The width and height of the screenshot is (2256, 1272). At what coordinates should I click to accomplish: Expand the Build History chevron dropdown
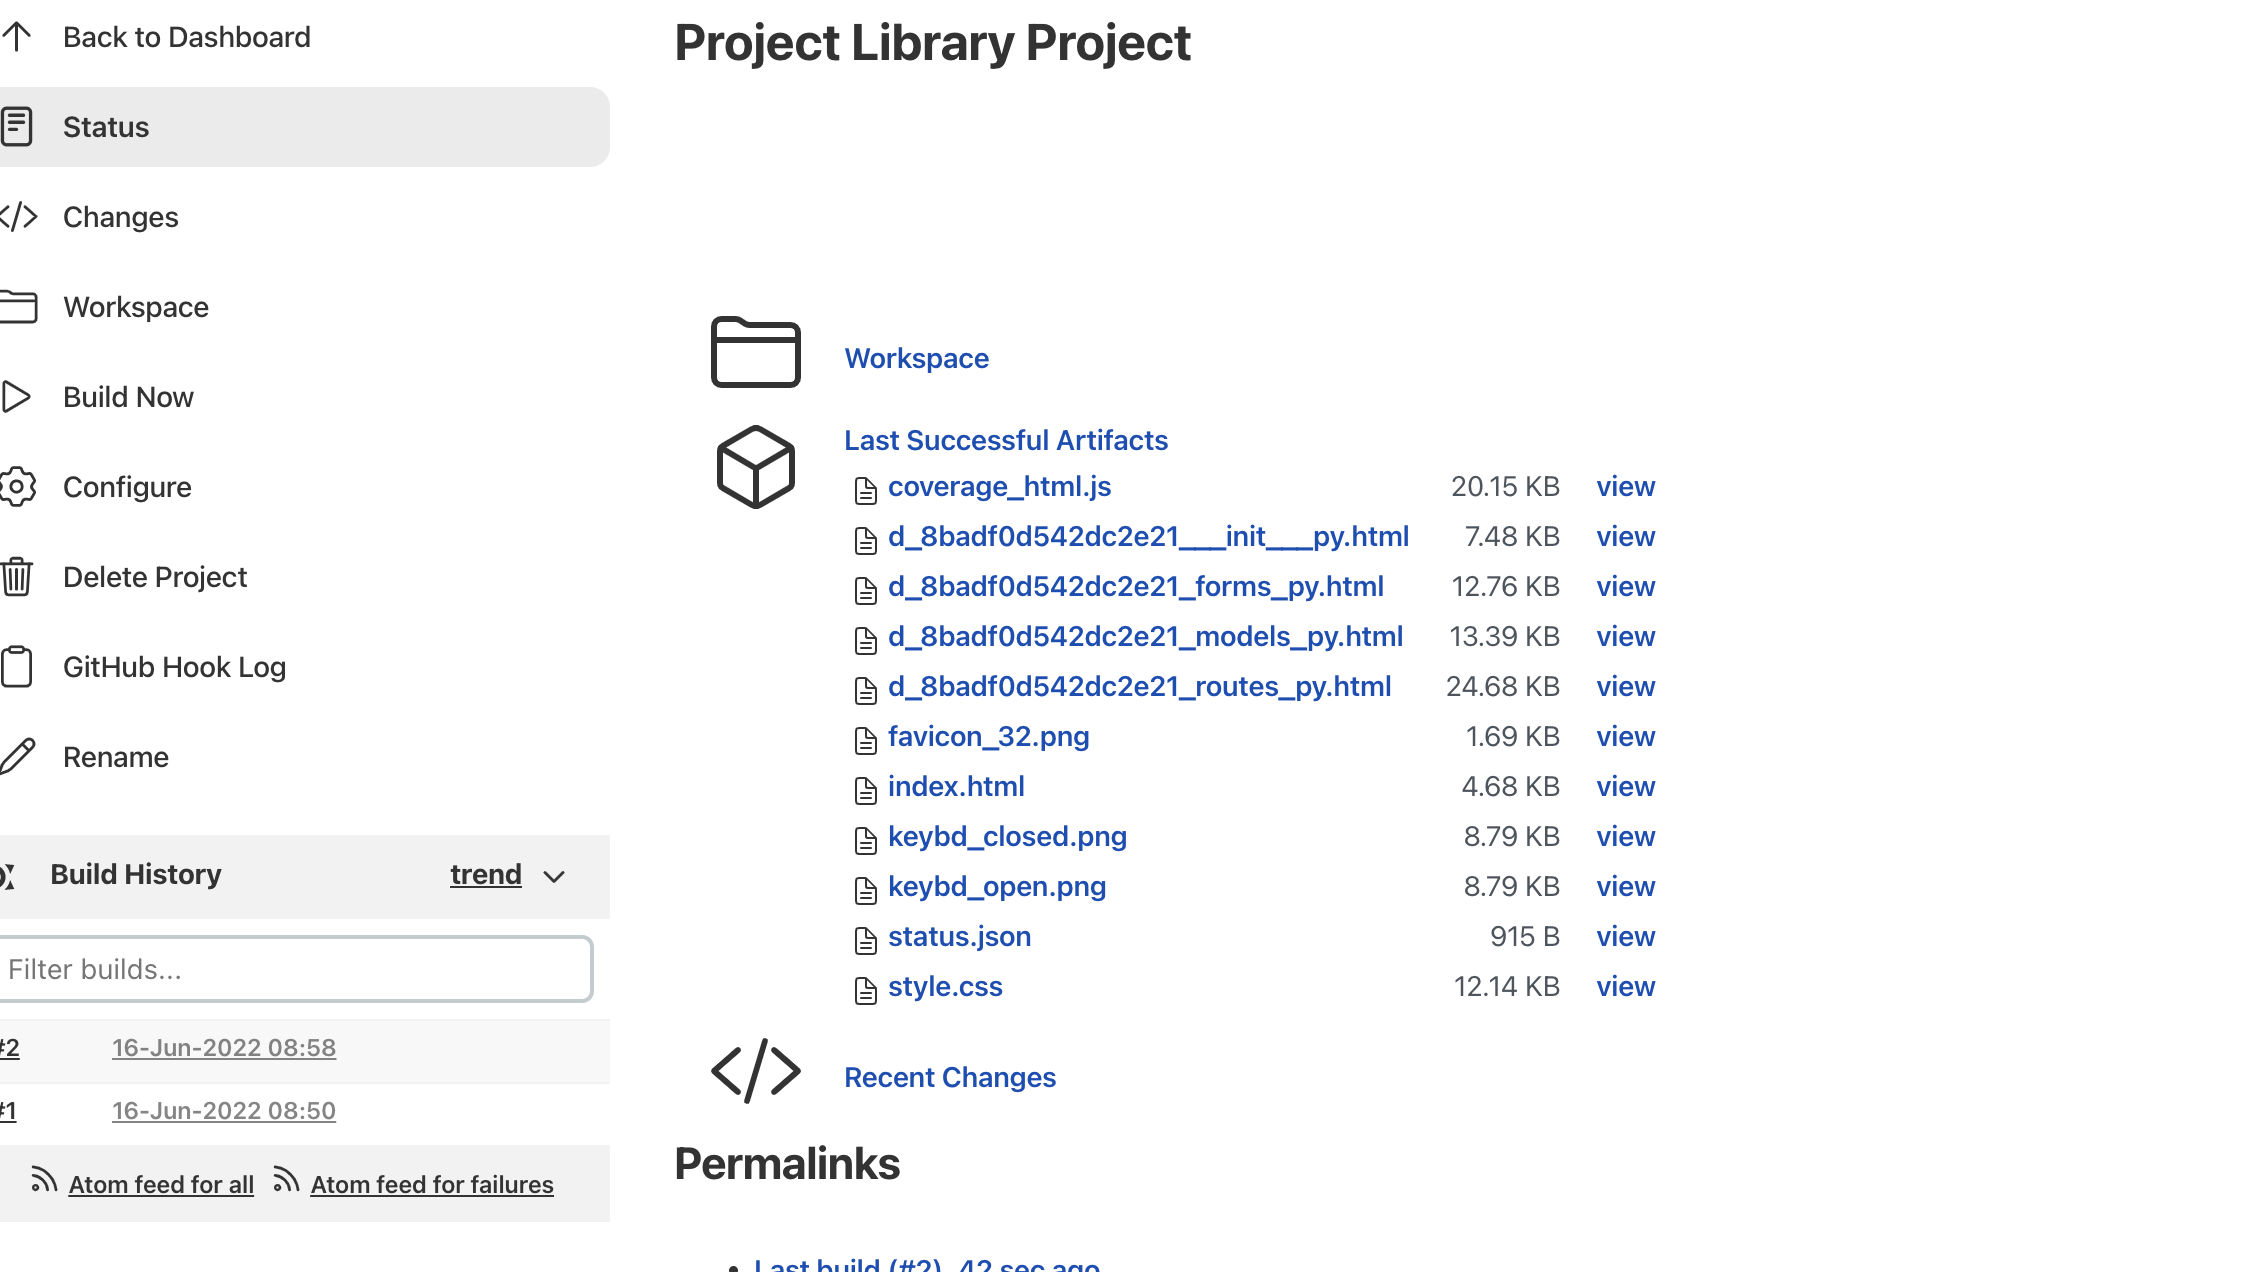click(554, 877)
